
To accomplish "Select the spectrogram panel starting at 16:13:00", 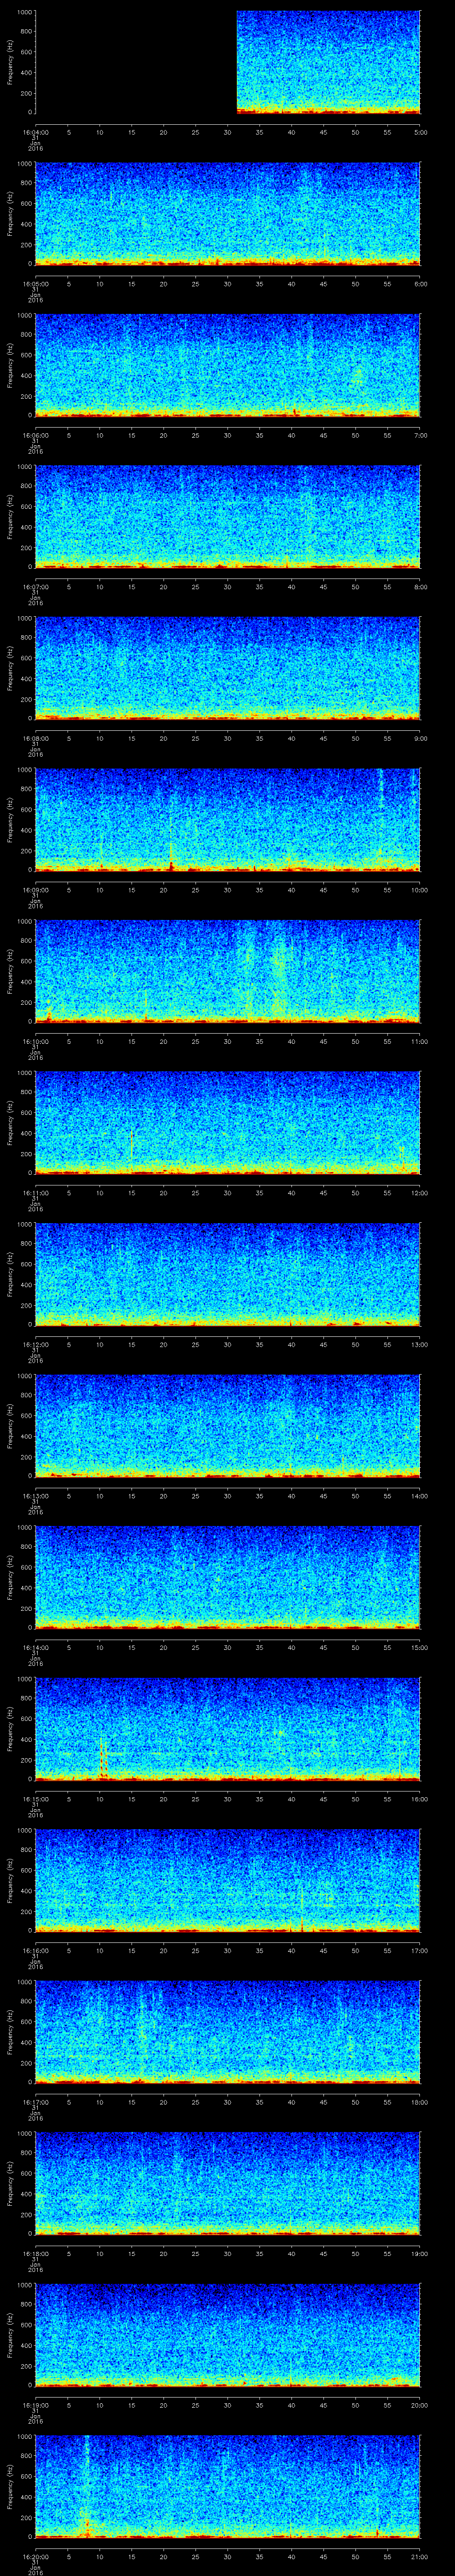I will (227, 1426).
